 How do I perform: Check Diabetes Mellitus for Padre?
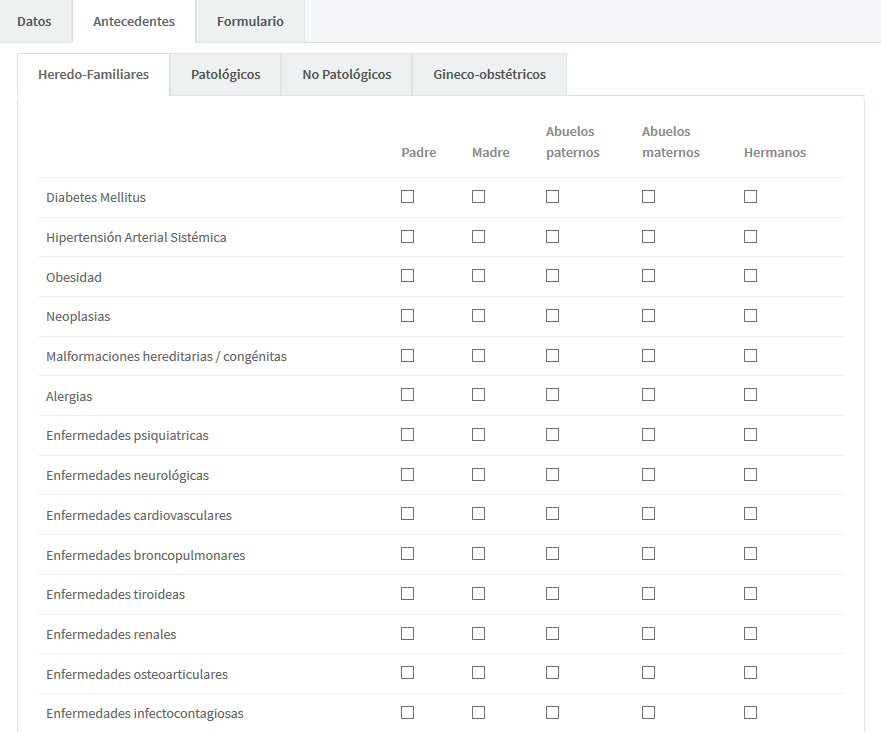(x=407, y=197)
